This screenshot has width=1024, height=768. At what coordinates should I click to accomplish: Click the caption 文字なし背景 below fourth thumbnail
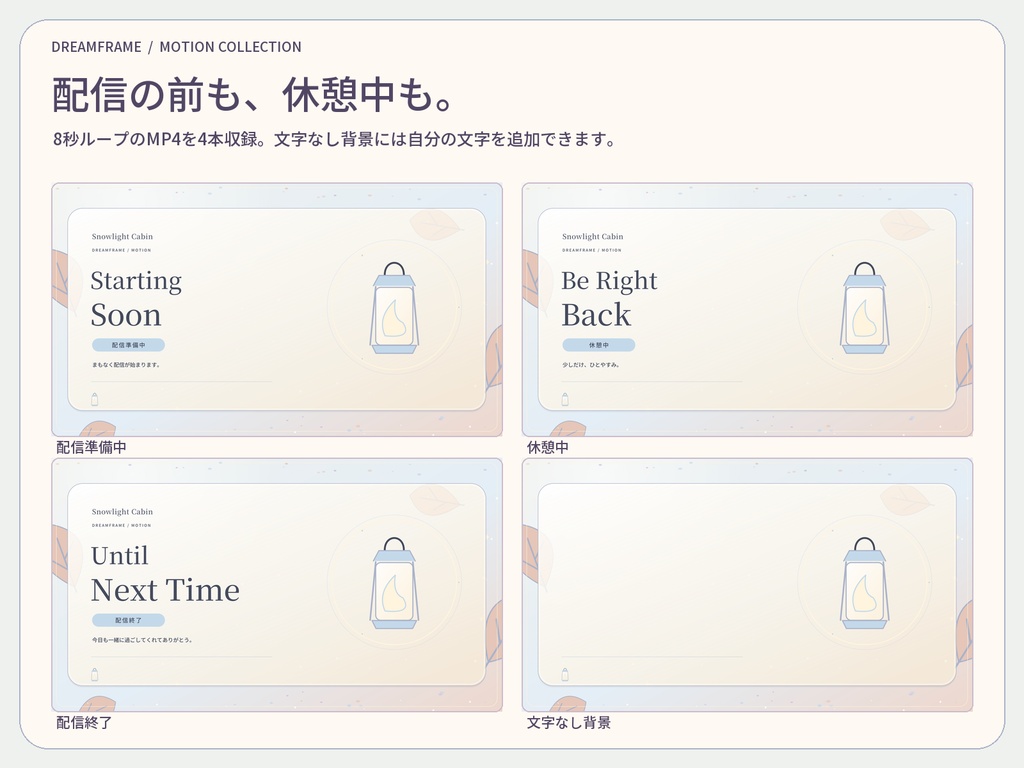pyautogui.click(x=568, y=722)
